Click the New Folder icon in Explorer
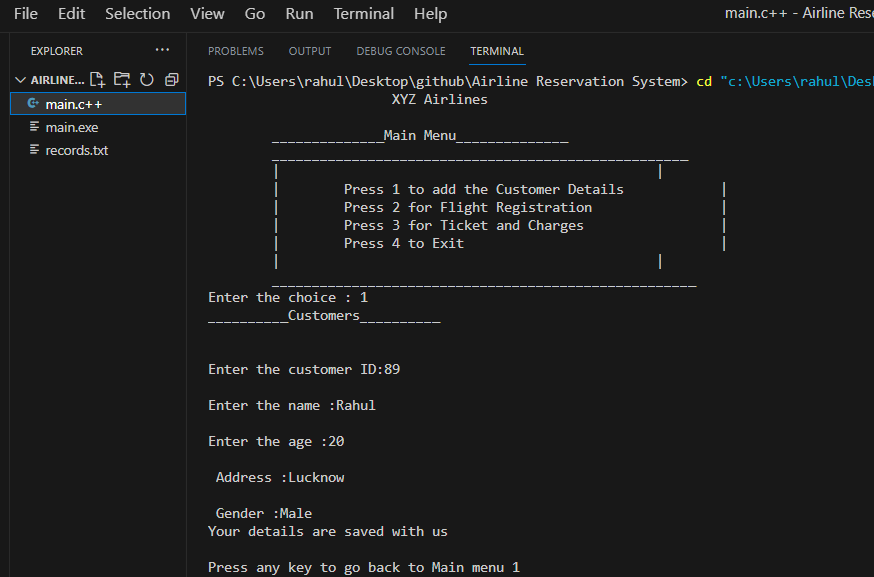This screenshot has width=874, height=577. (x=122, y=79)
